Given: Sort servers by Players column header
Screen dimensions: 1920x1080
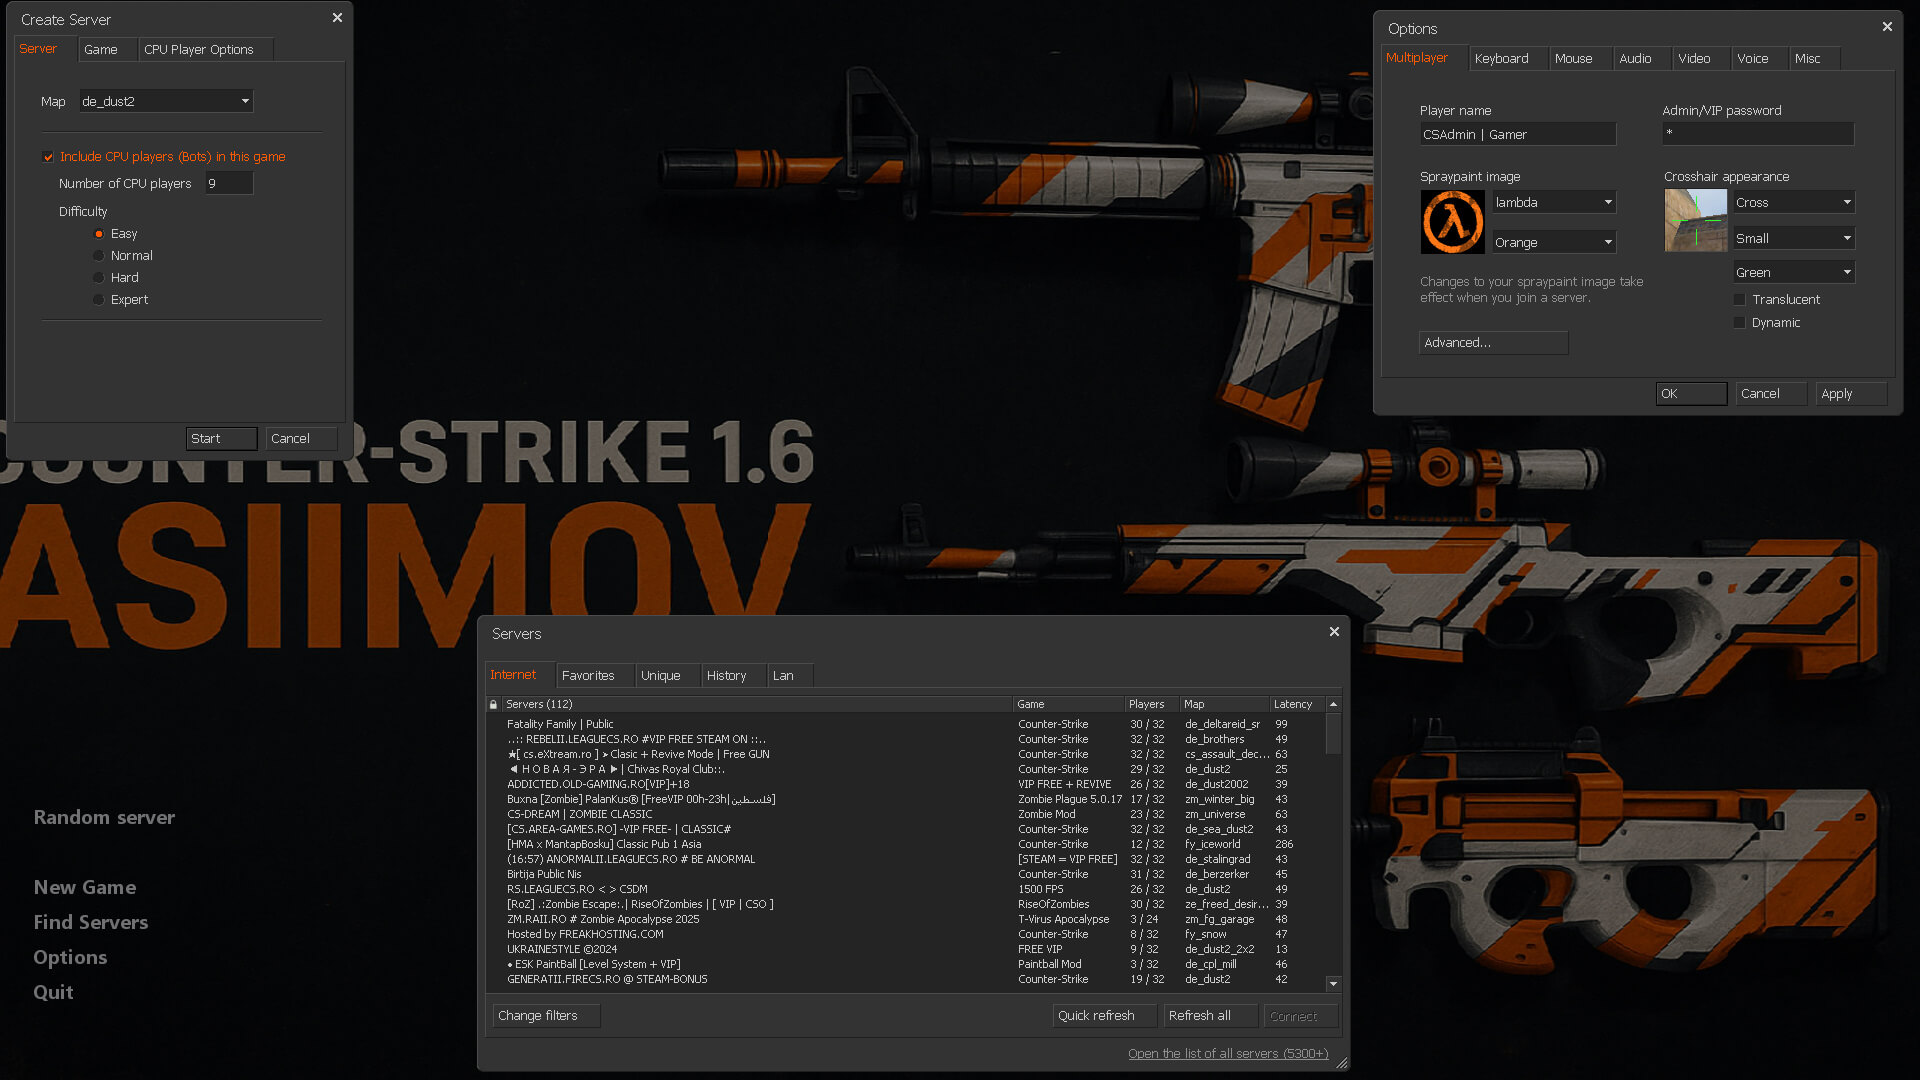Looking at the screenshot, I should coord(1151,705).
